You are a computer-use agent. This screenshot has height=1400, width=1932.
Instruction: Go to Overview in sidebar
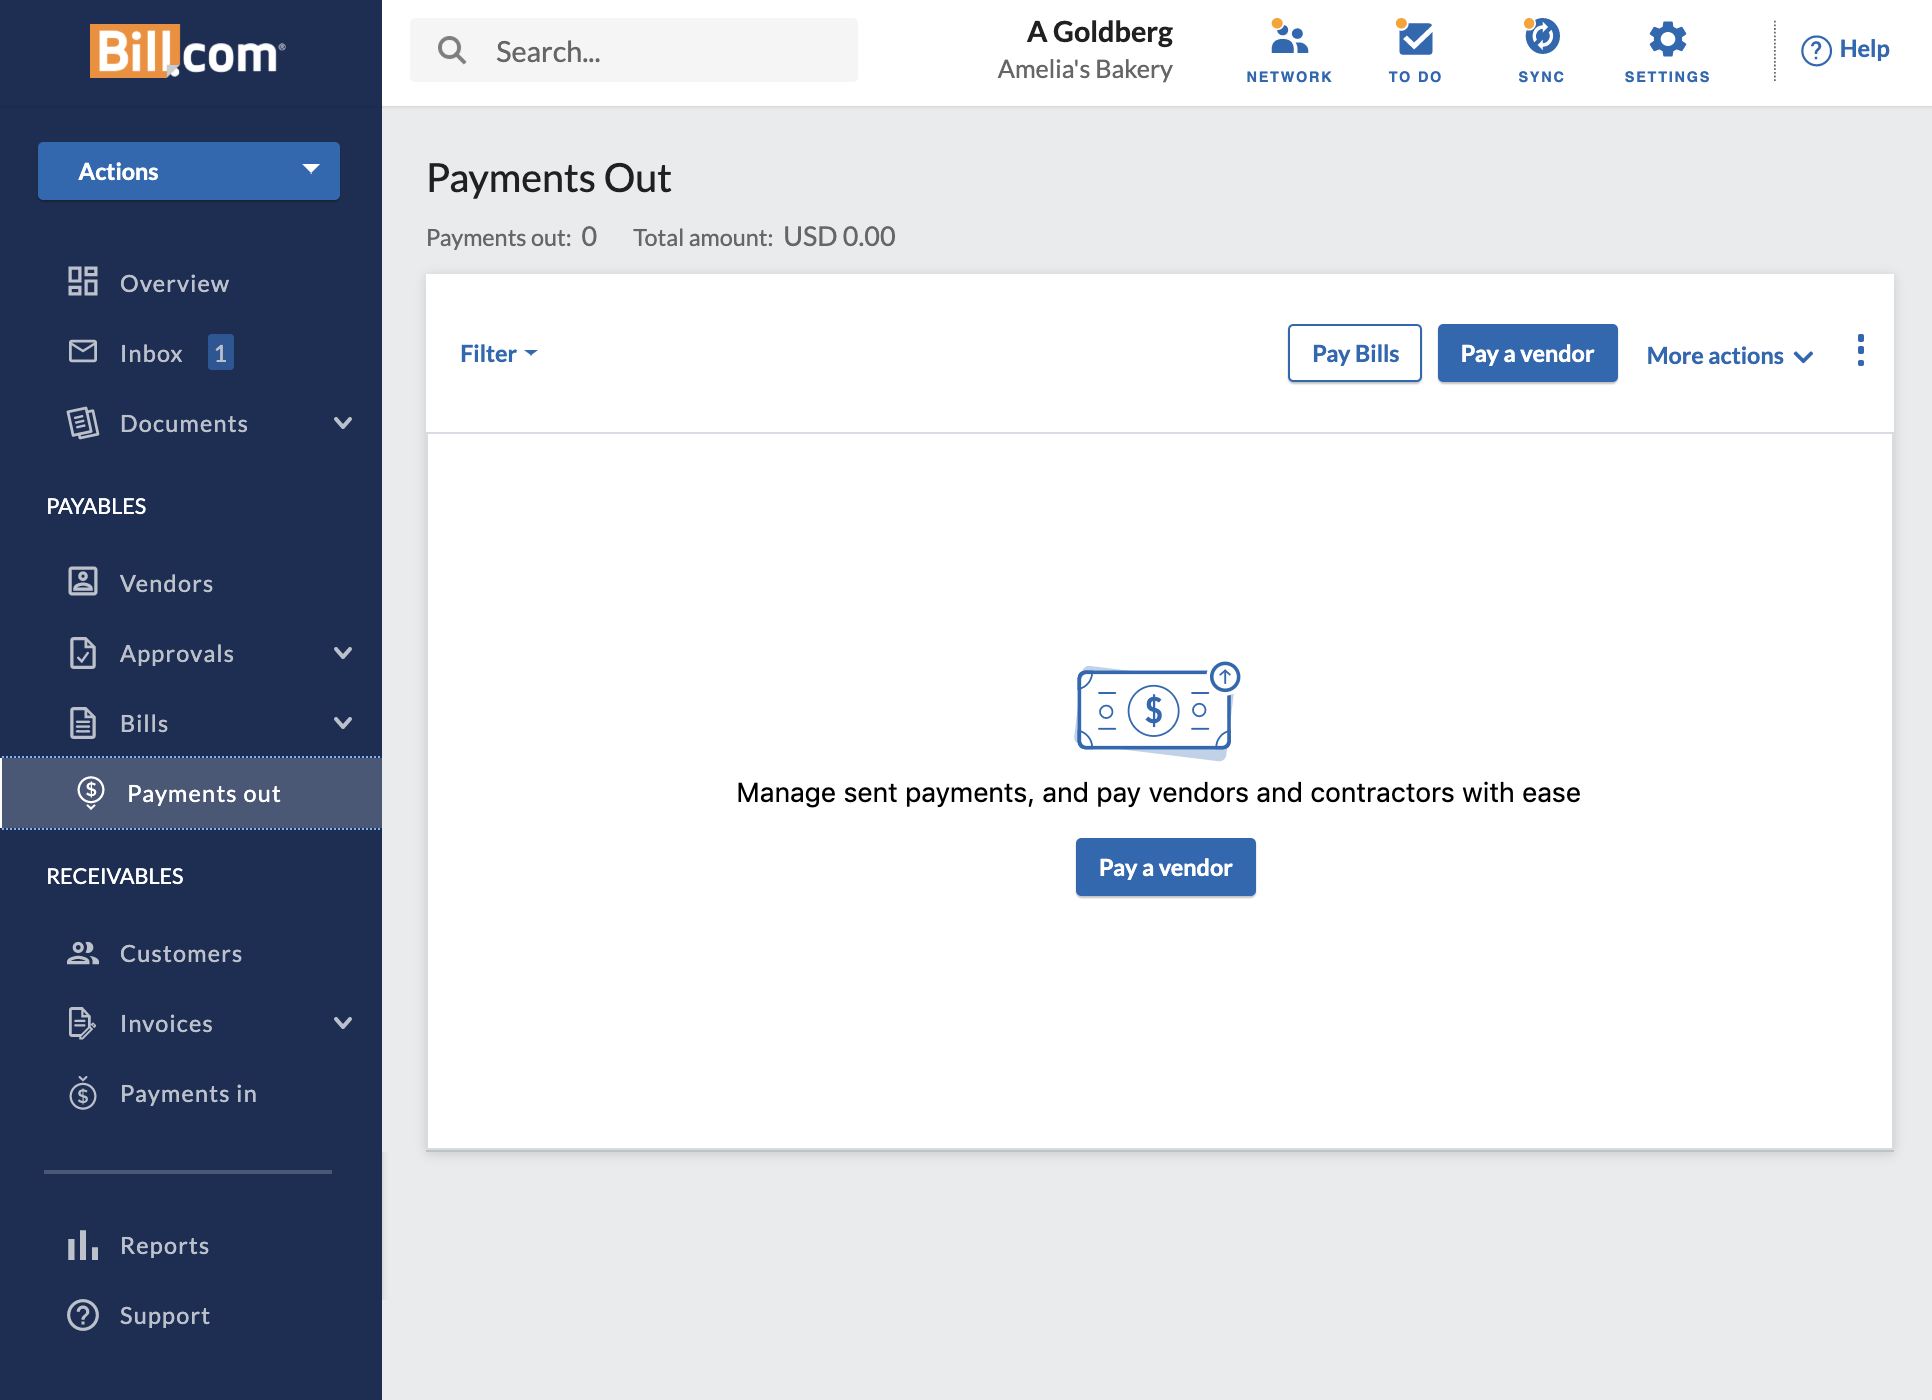tap(191, 283)
